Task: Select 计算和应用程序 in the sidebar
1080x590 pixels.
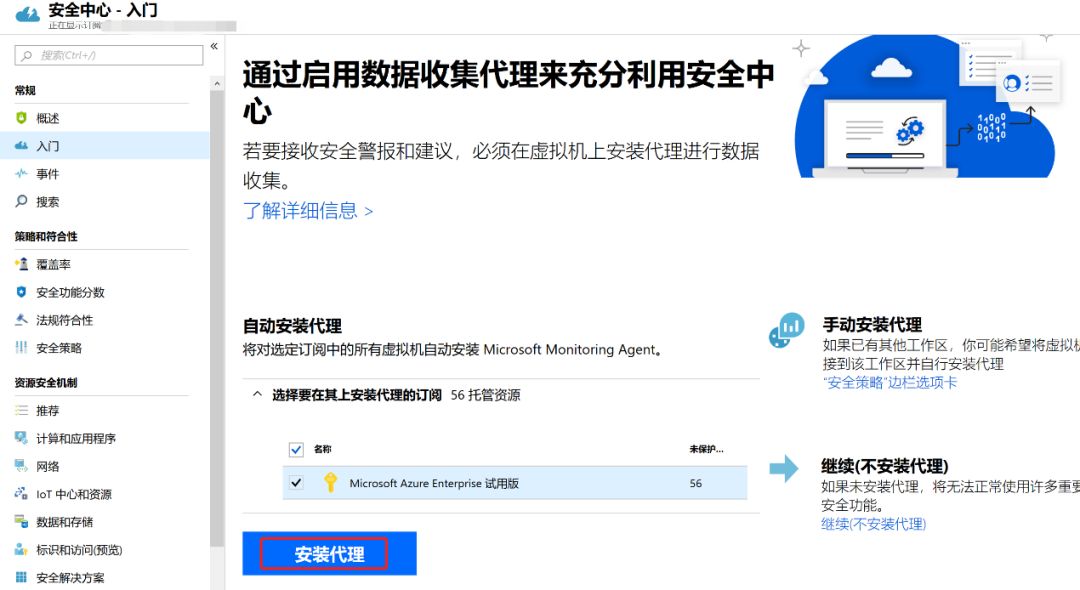Action: [76, 439]
